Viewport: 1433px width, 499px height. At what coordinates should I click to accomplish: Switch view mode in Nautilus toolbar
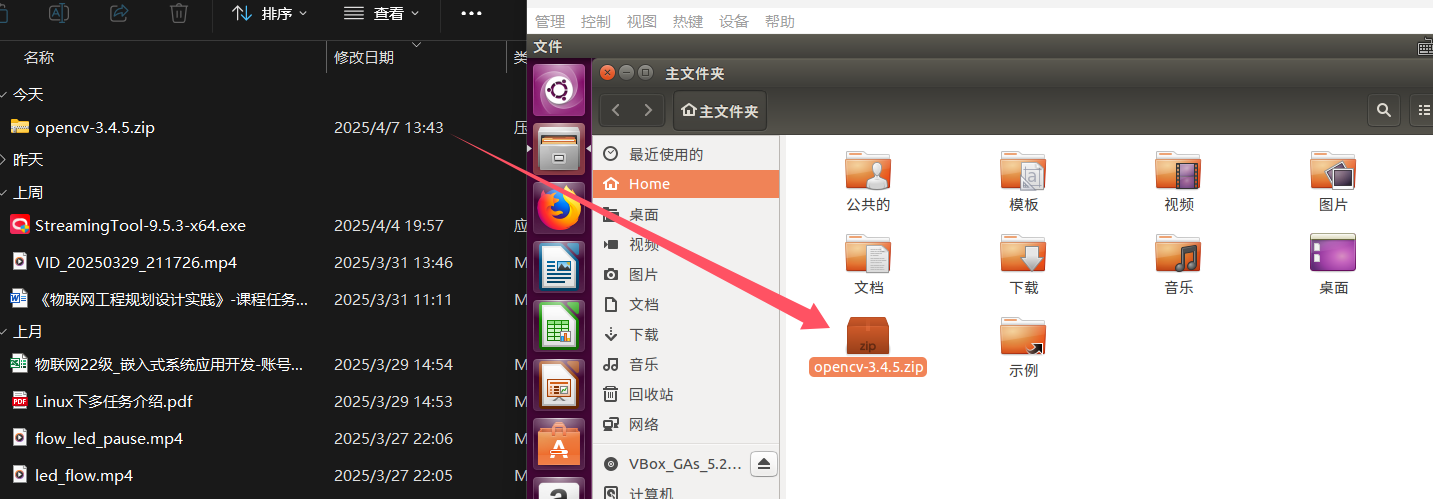tap(1422, 110)
